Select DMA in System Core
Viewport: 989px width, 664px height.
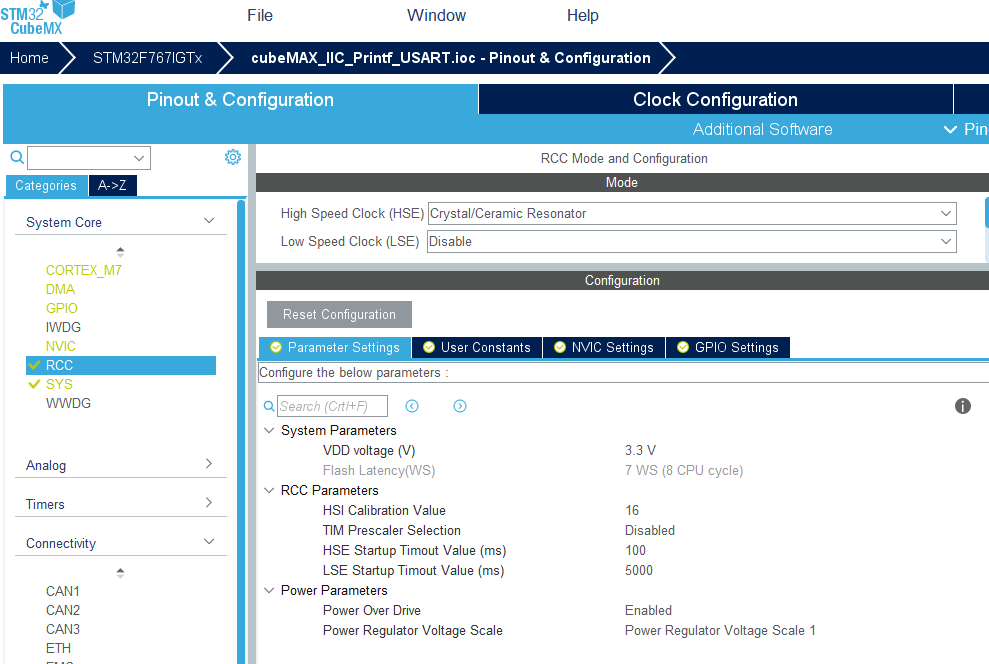[60, 289]
